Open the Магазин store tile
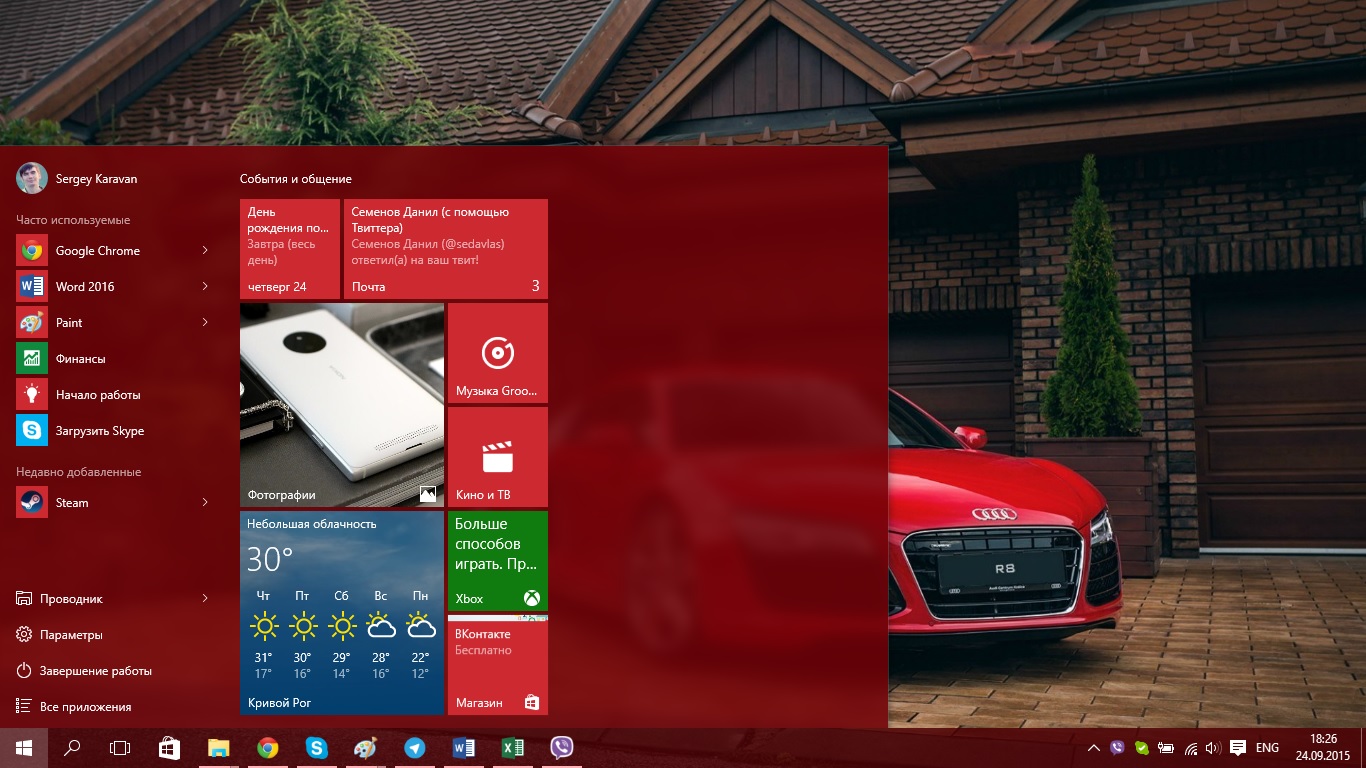 click(498, 665)
